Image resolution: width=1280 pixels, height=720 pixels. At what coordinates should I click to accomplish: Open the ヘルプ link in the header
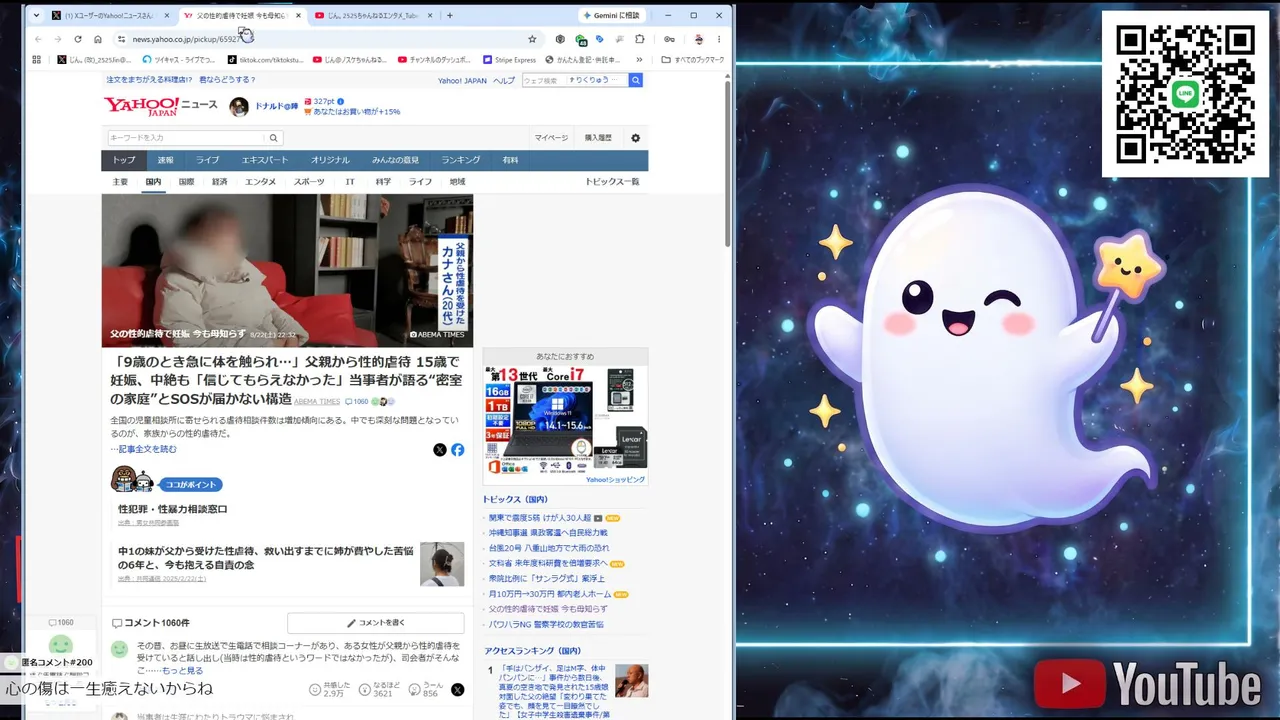click(504, 80)
